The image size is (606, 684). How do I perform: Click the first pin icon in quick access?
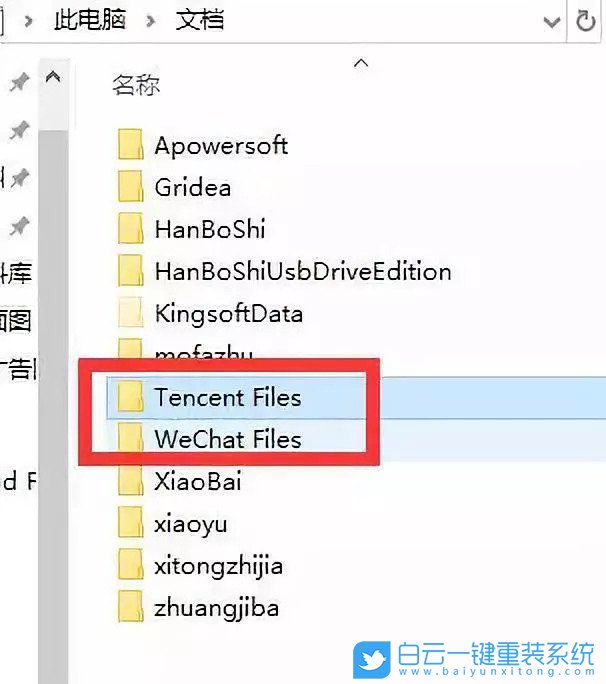pyautogui.click(x=20, y=82)
